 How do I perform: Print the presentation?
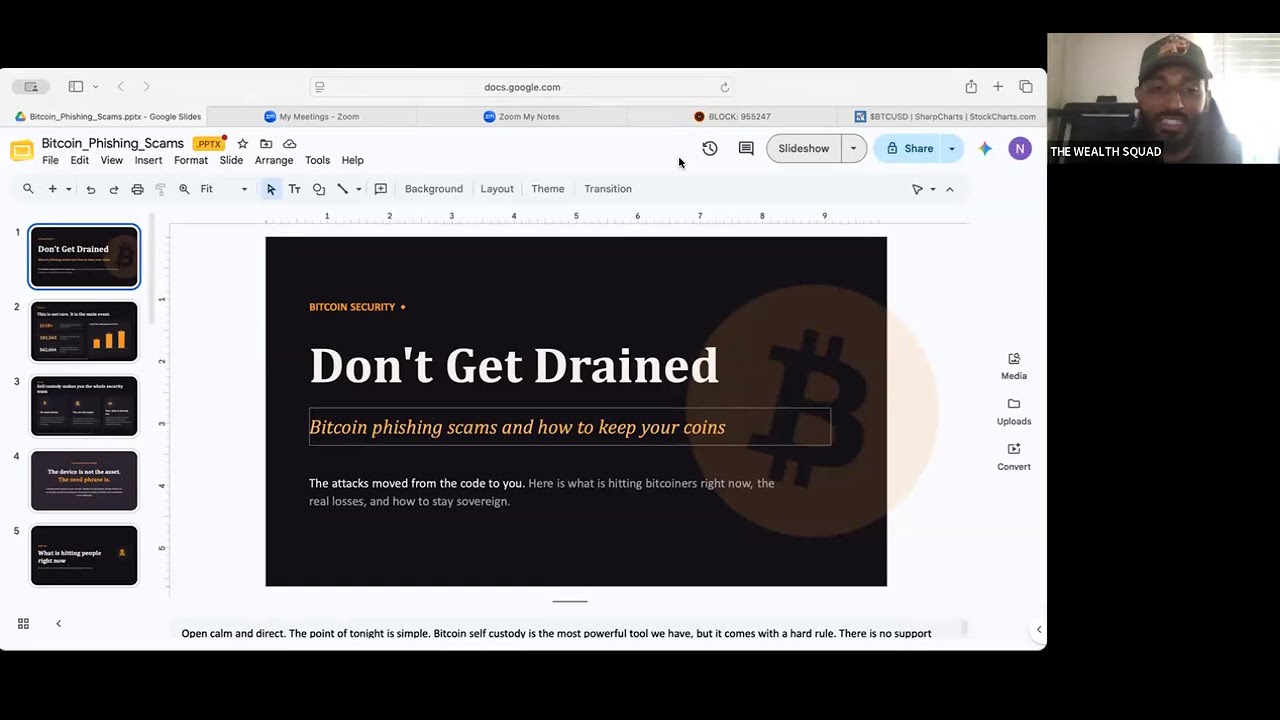[137, 189]
